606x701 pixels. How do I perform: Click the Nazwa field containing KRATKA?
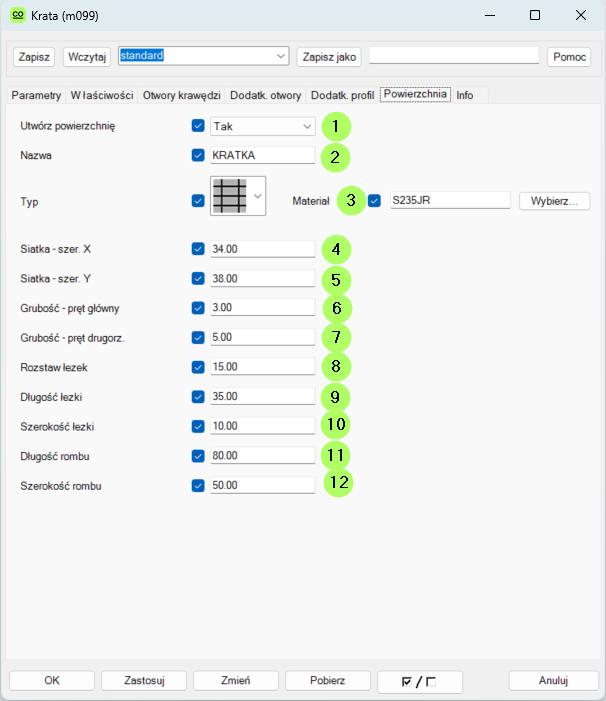coord(262,155)
